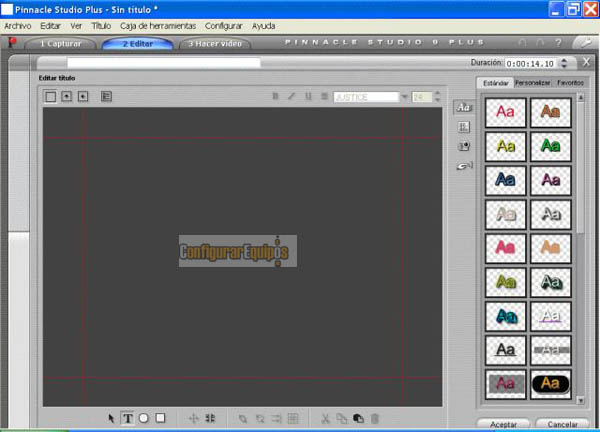Image resolution: width=600 pixels, height=432 pixels.
Task: Apply the yellow Aa text look
Action: [505, 146]
